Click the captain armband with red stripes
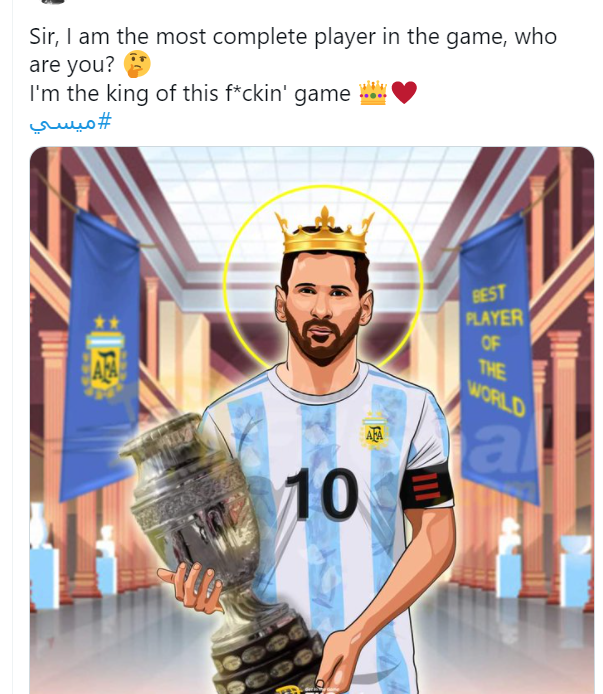This screenshot has height=694, width=603. tap(428, 486)
